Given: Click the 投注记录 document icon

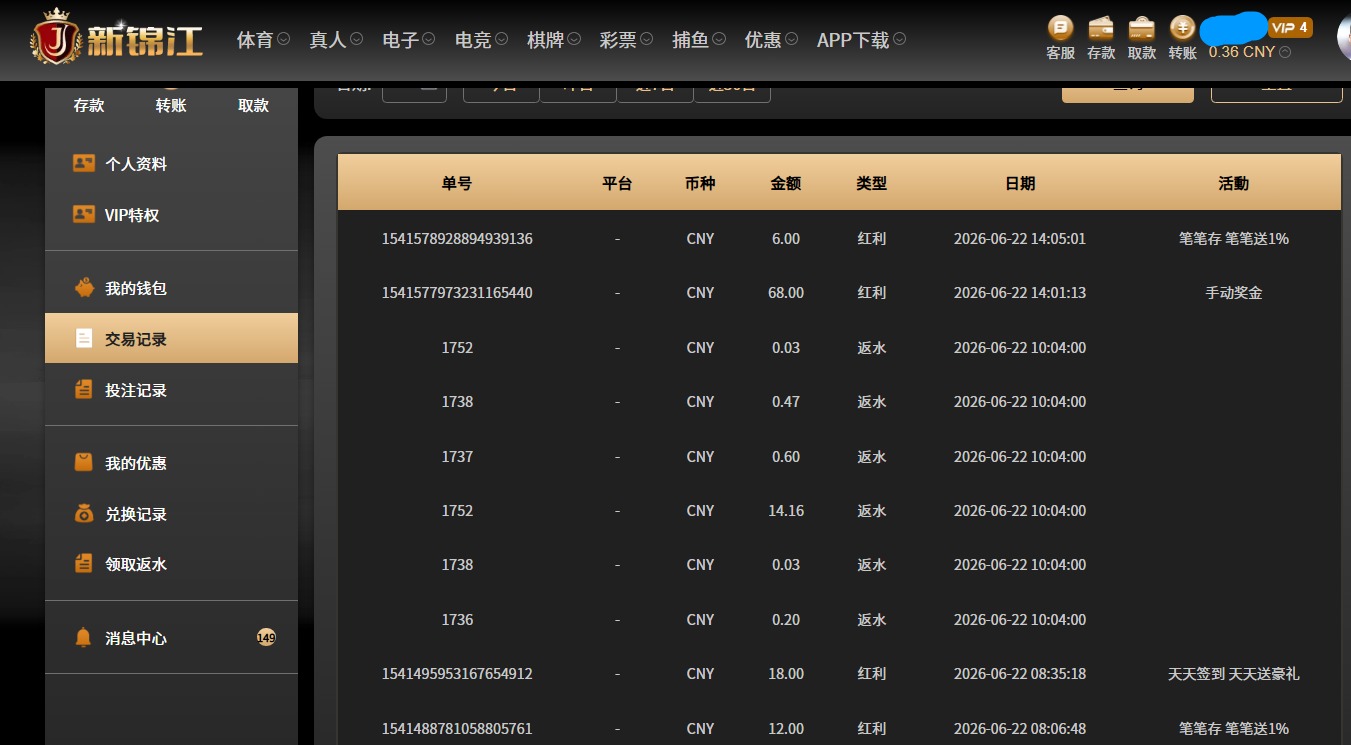Looking at the screenshot, I should [84, 390].
